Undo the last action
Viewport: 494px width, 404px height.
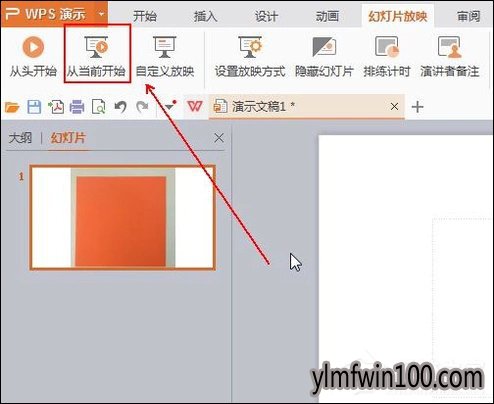[x=120, y=107]
